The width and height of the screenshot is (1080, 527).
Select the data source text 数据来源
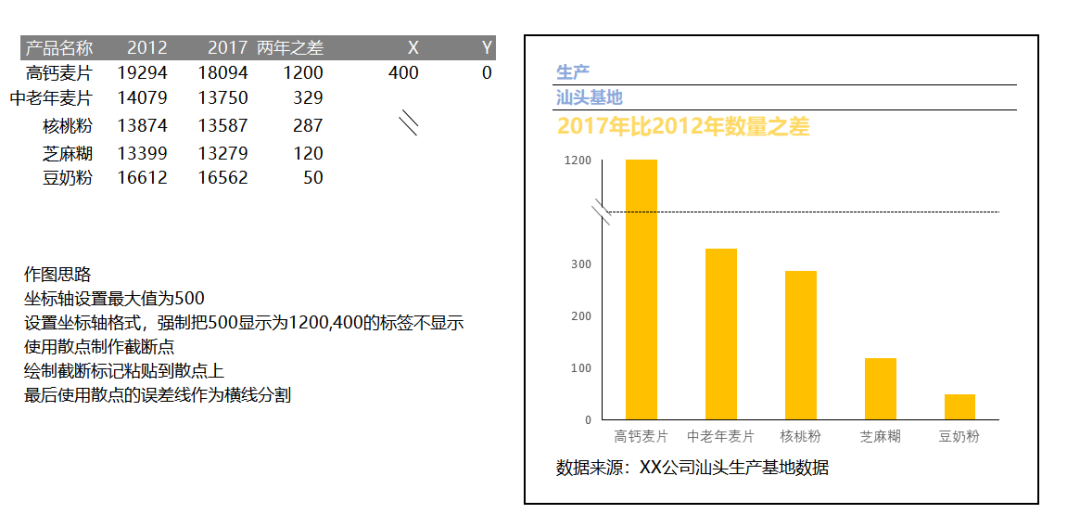click(692, 468)
